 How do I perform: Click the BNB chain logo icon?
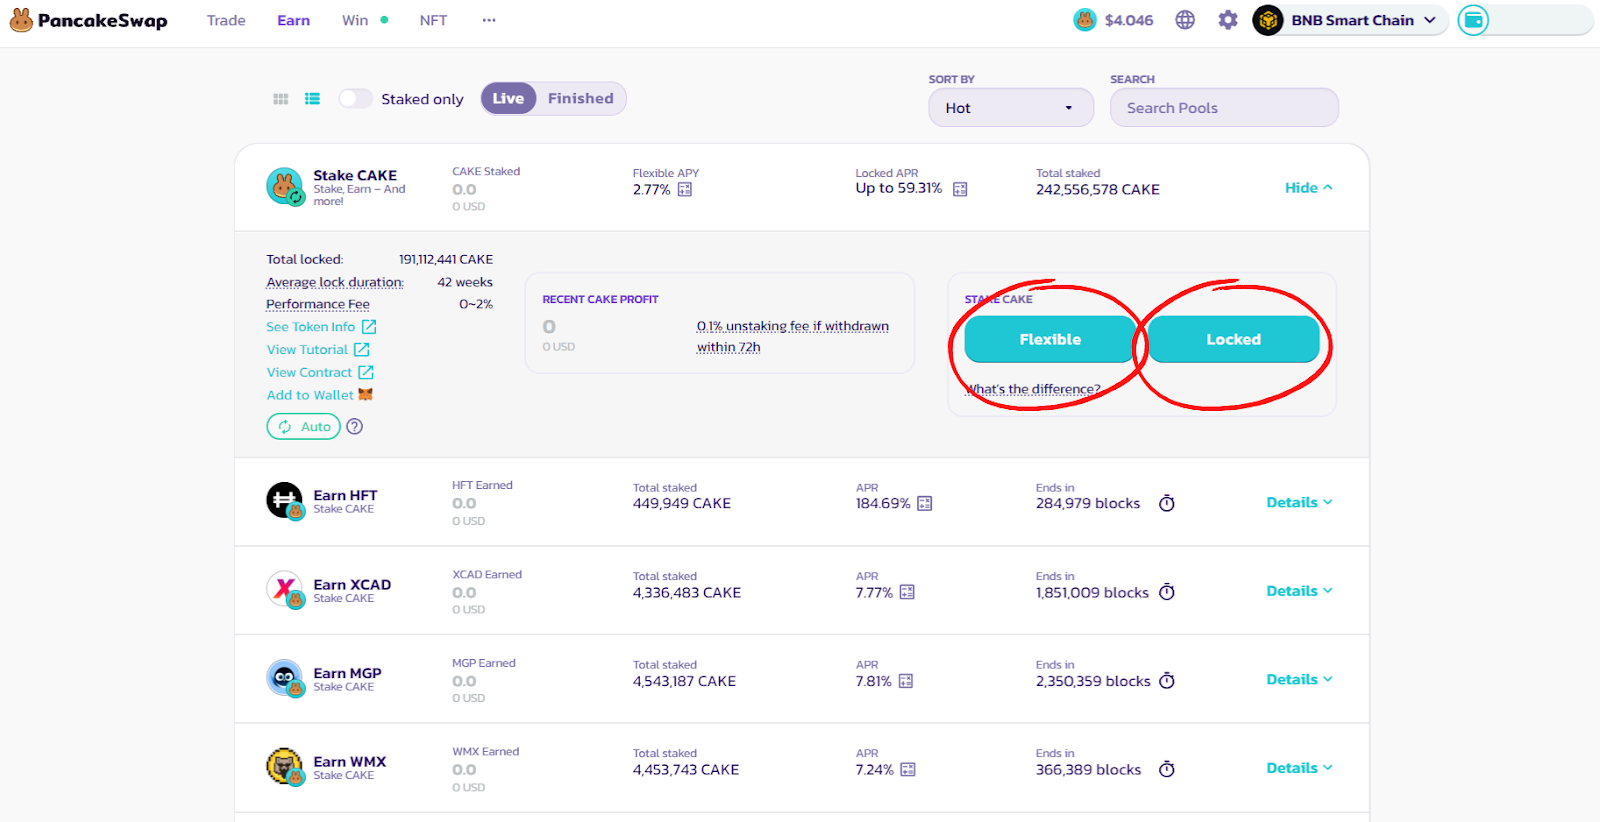coord(1268,20)
